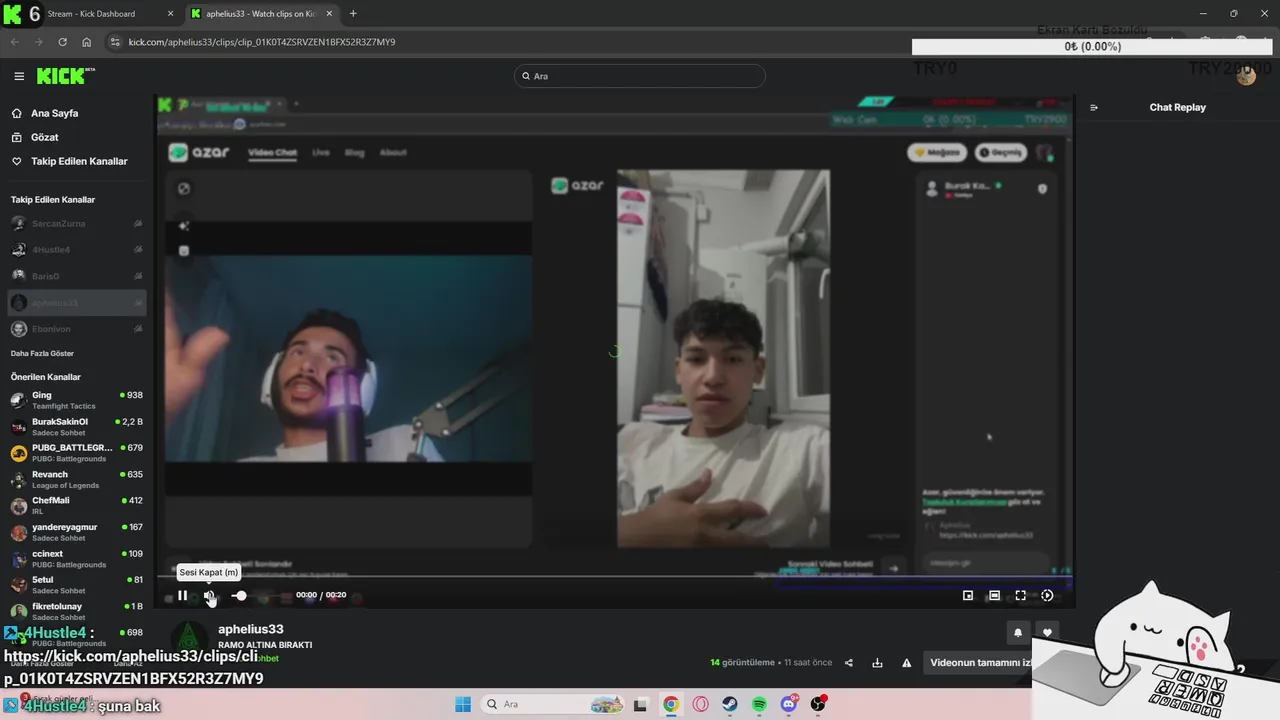The width and height of the screenshot is (1280, 720).
Task: Close the Kick Dashboard tab
Action: tap(170, 14)
